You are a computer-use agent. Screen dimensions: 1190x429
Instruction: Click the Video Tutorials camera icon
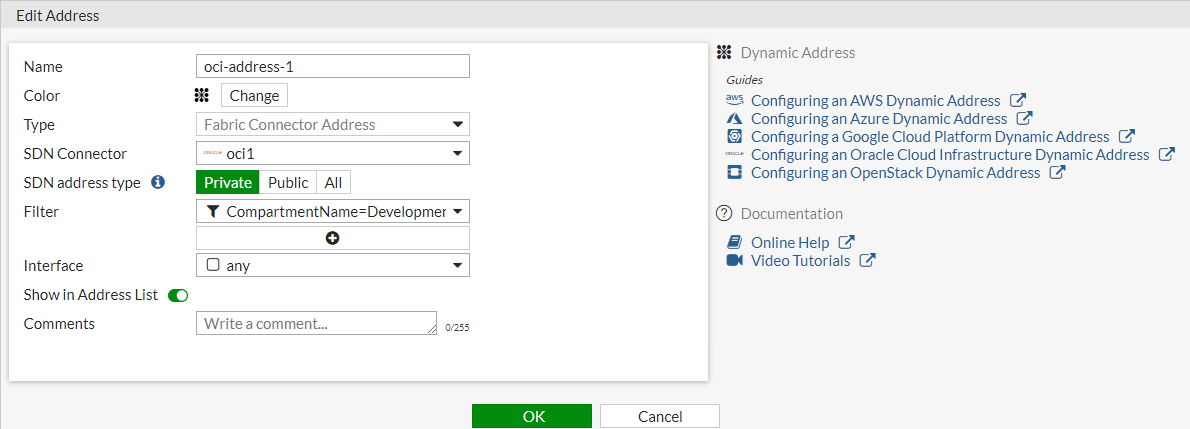click(x=735, y=260)
